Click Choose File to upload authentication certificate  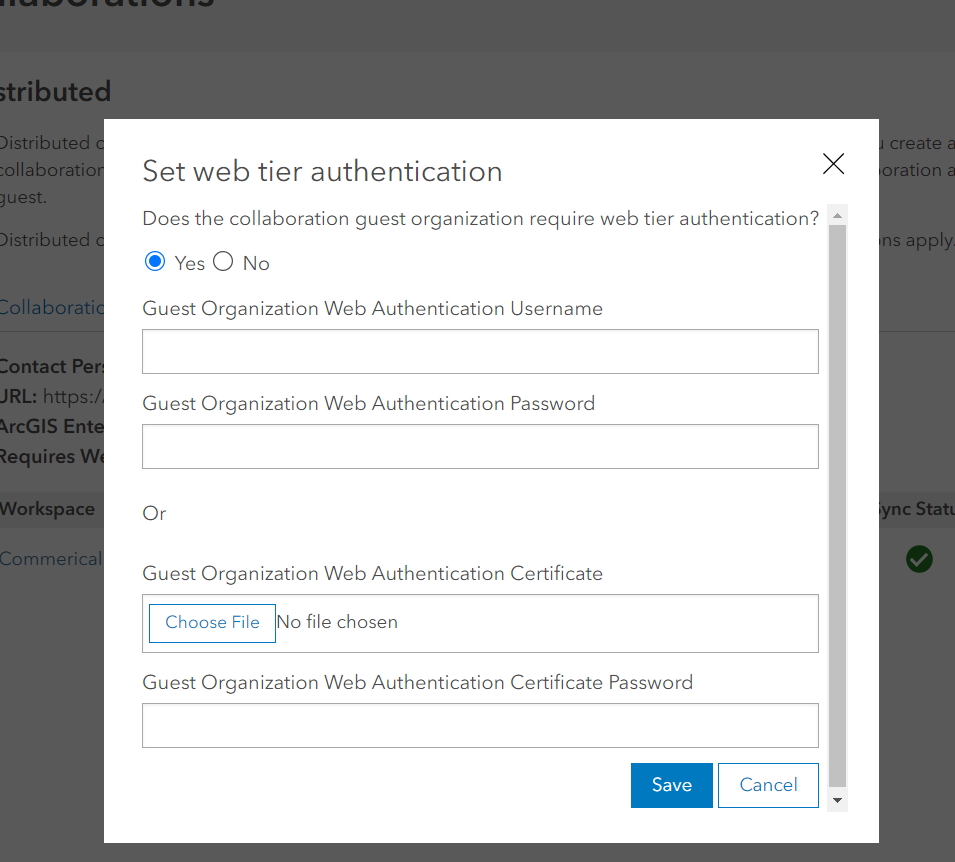tap(211, 622)
